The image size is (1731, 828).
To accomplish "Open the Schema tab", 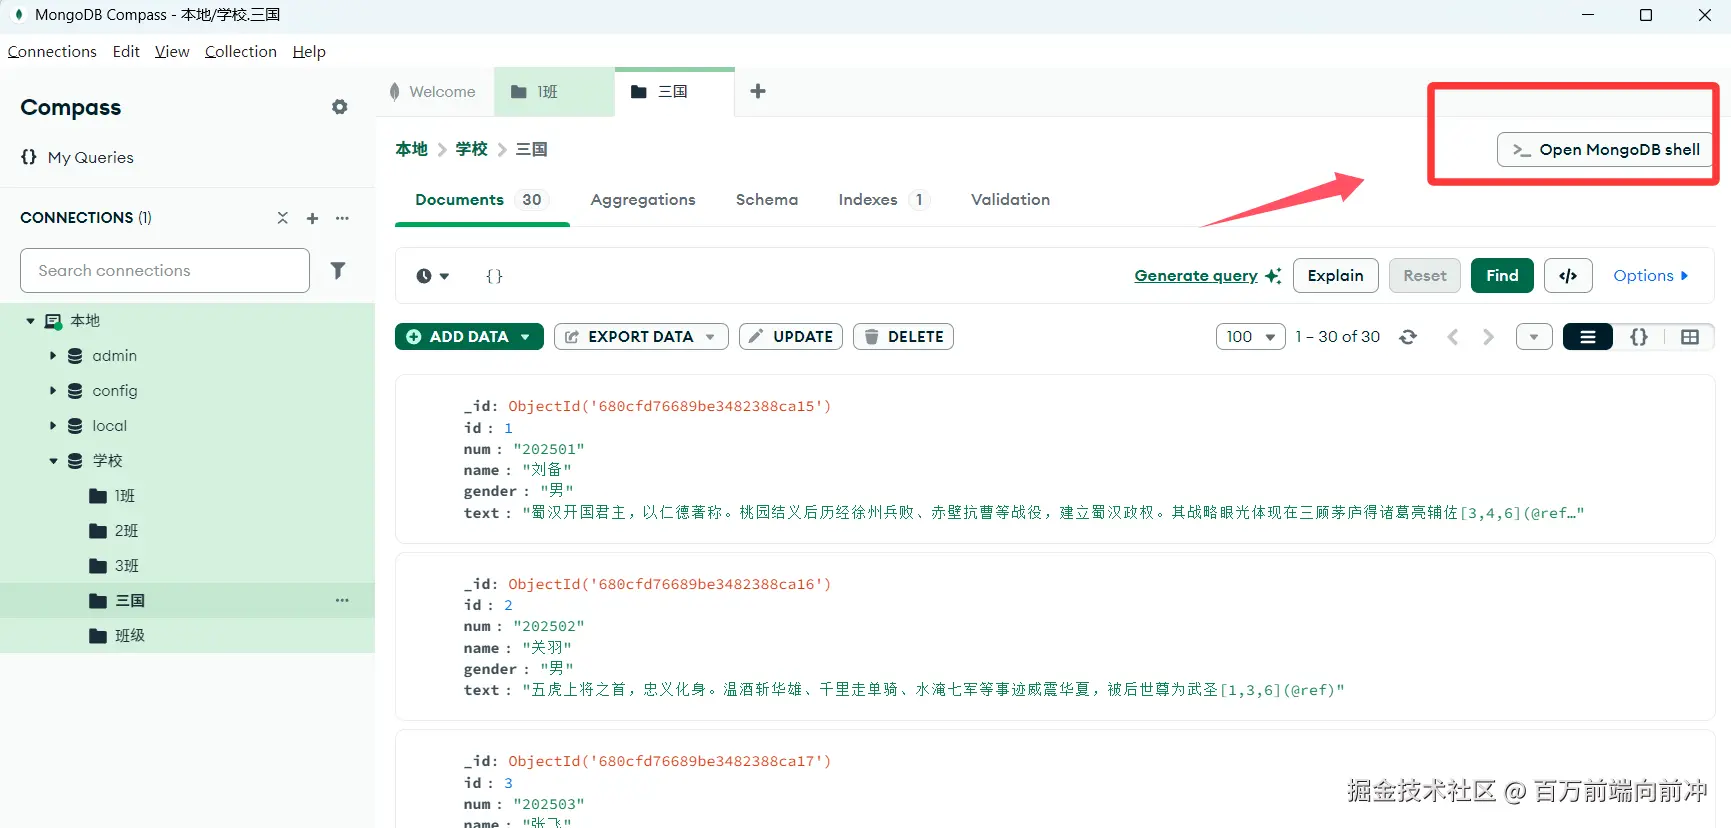I will (x=767, y=200).
